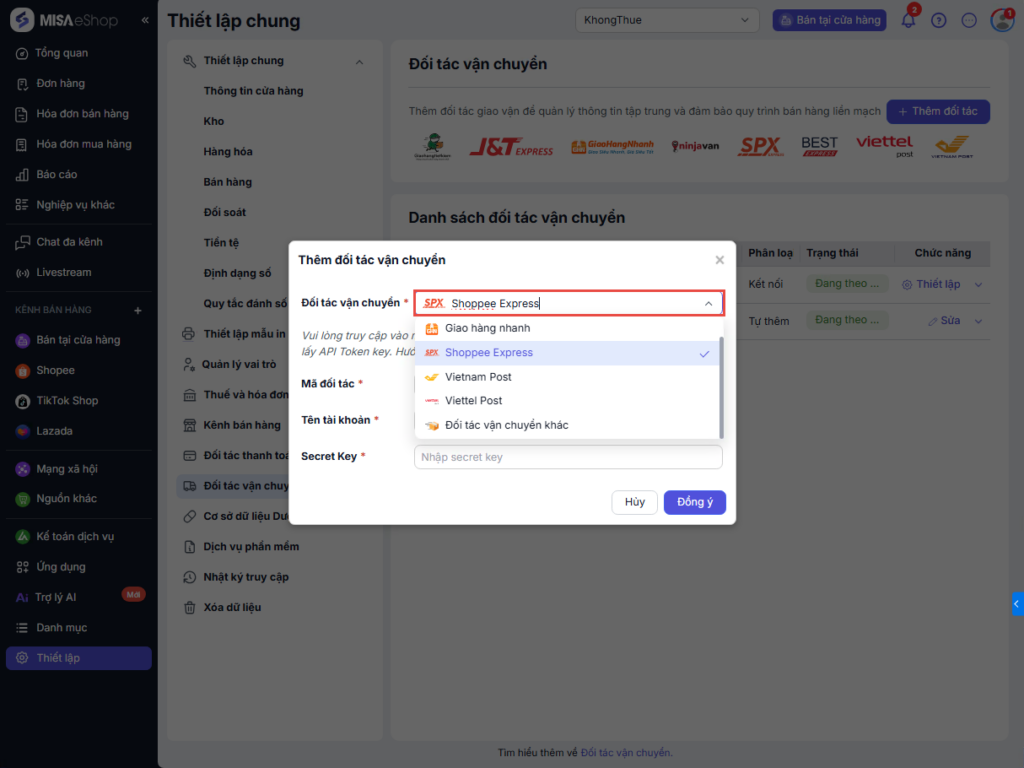The height and width of the screenshot is (768, 1024).
Task: Collapse the Đối tác vận chuyển combo box
Action: (x=709, y=304)
